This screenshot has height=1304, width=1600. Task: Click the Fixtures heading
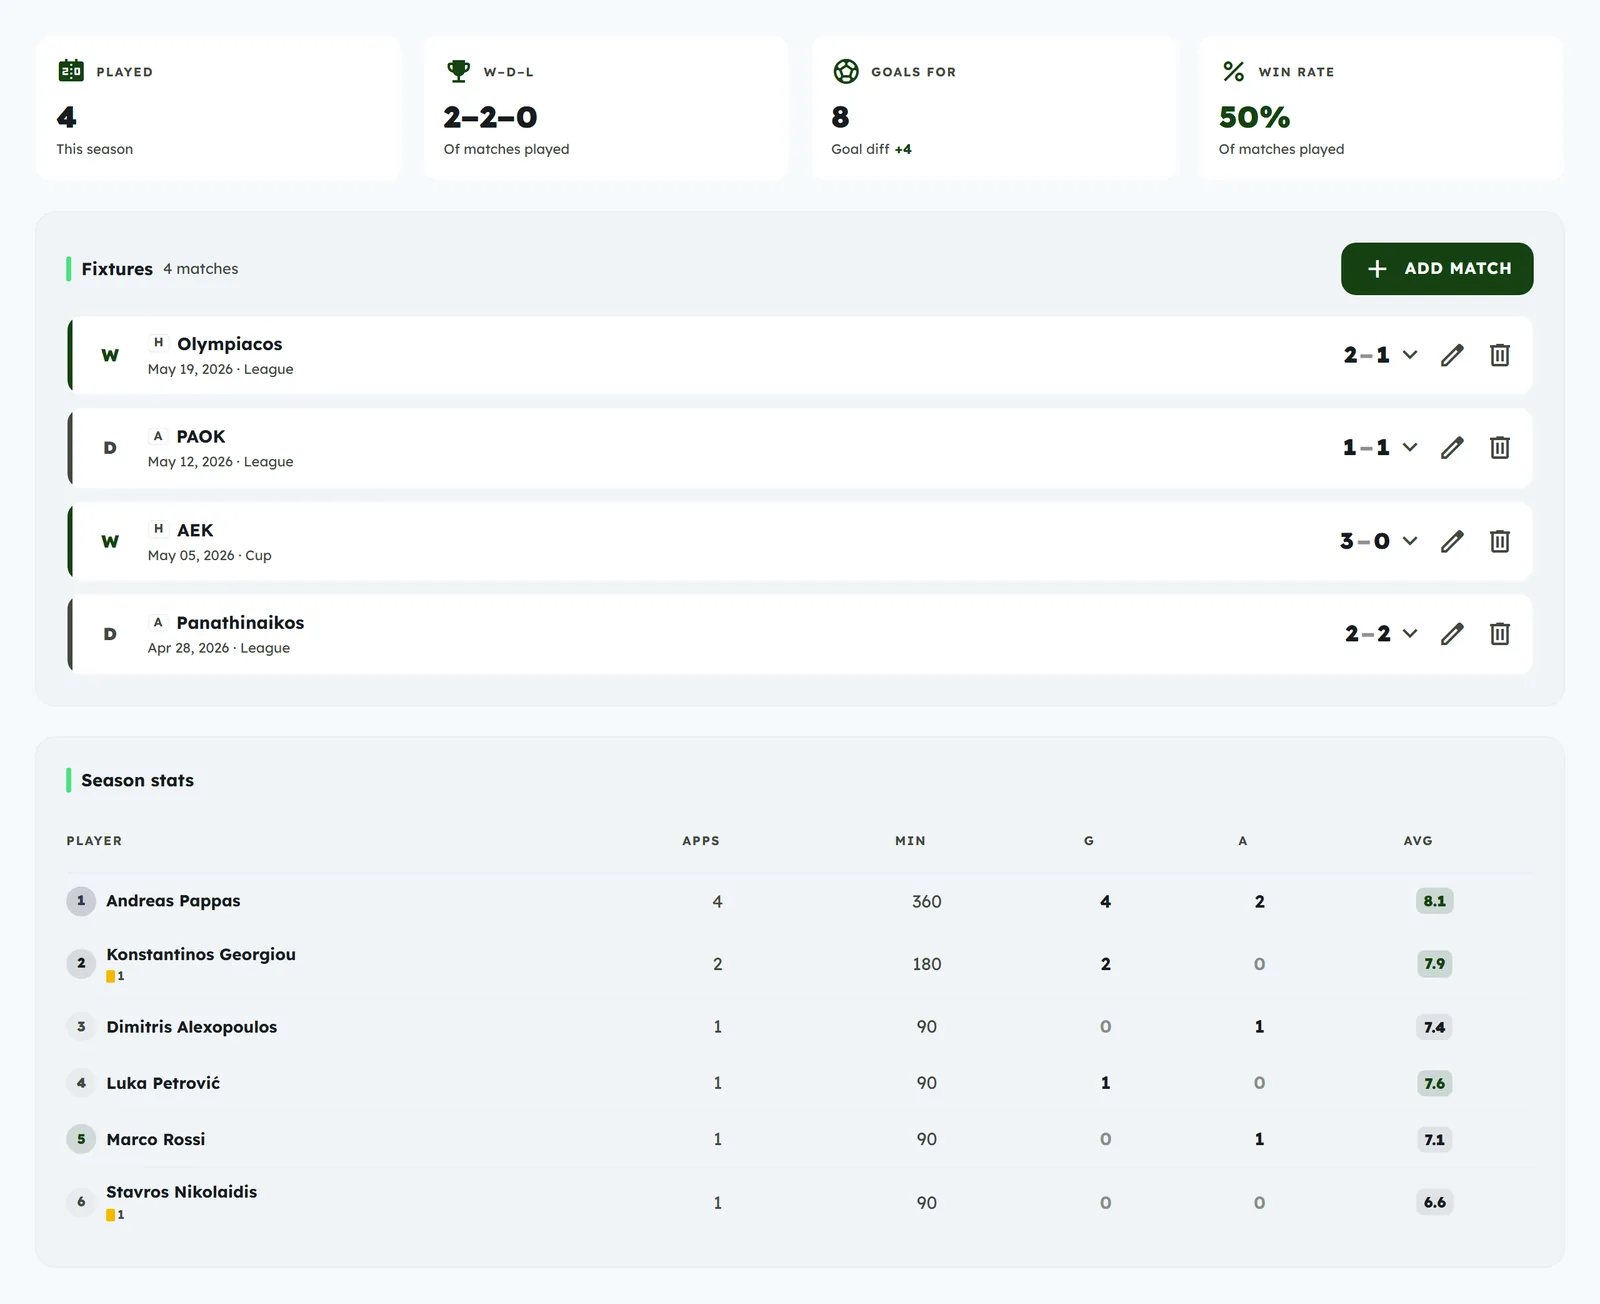click(x=117, y=269)
